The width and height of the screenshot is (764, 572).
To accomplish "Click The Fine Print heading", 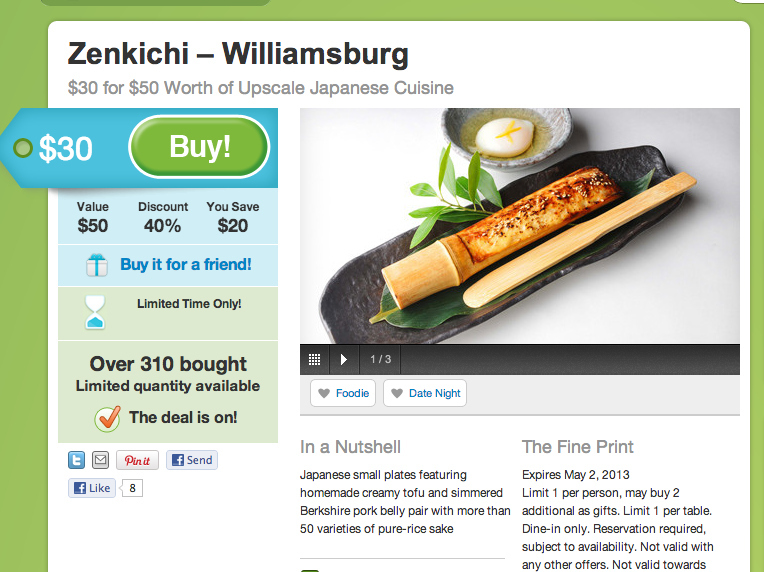I will point(577,447).
